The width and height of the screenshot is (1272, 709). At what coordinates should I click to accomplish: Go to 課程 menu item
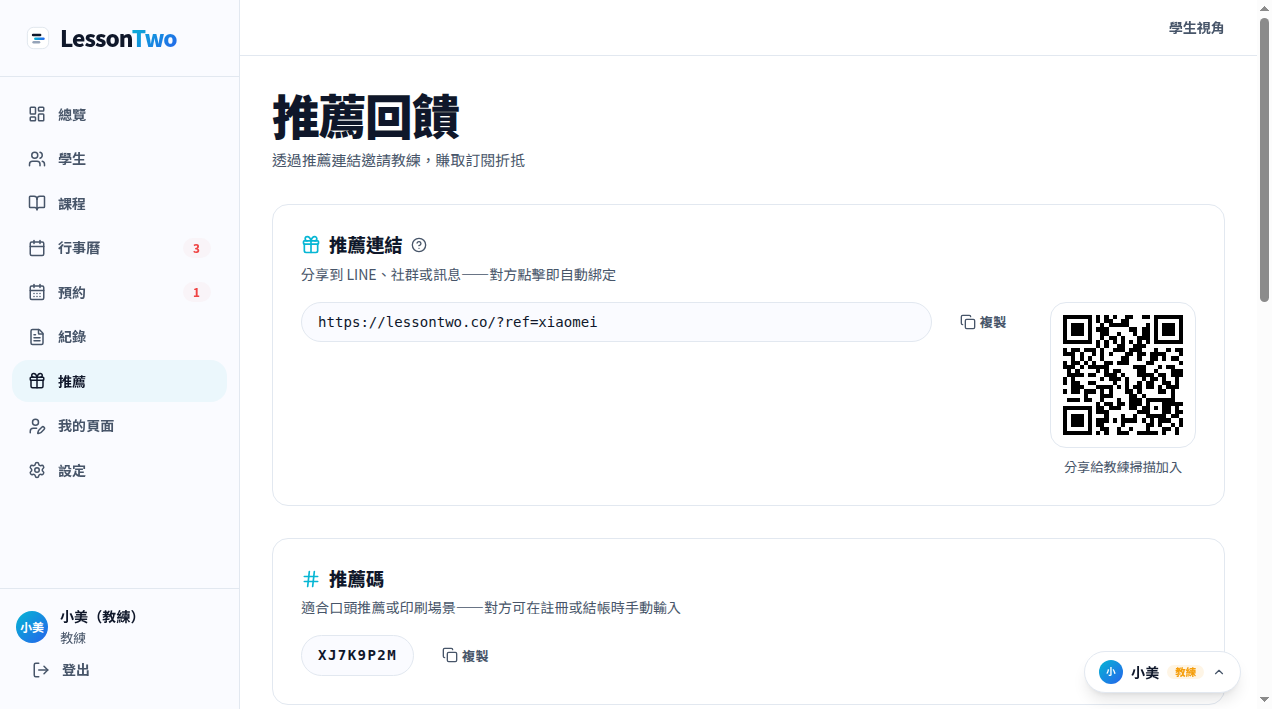(x=120, y=203)
